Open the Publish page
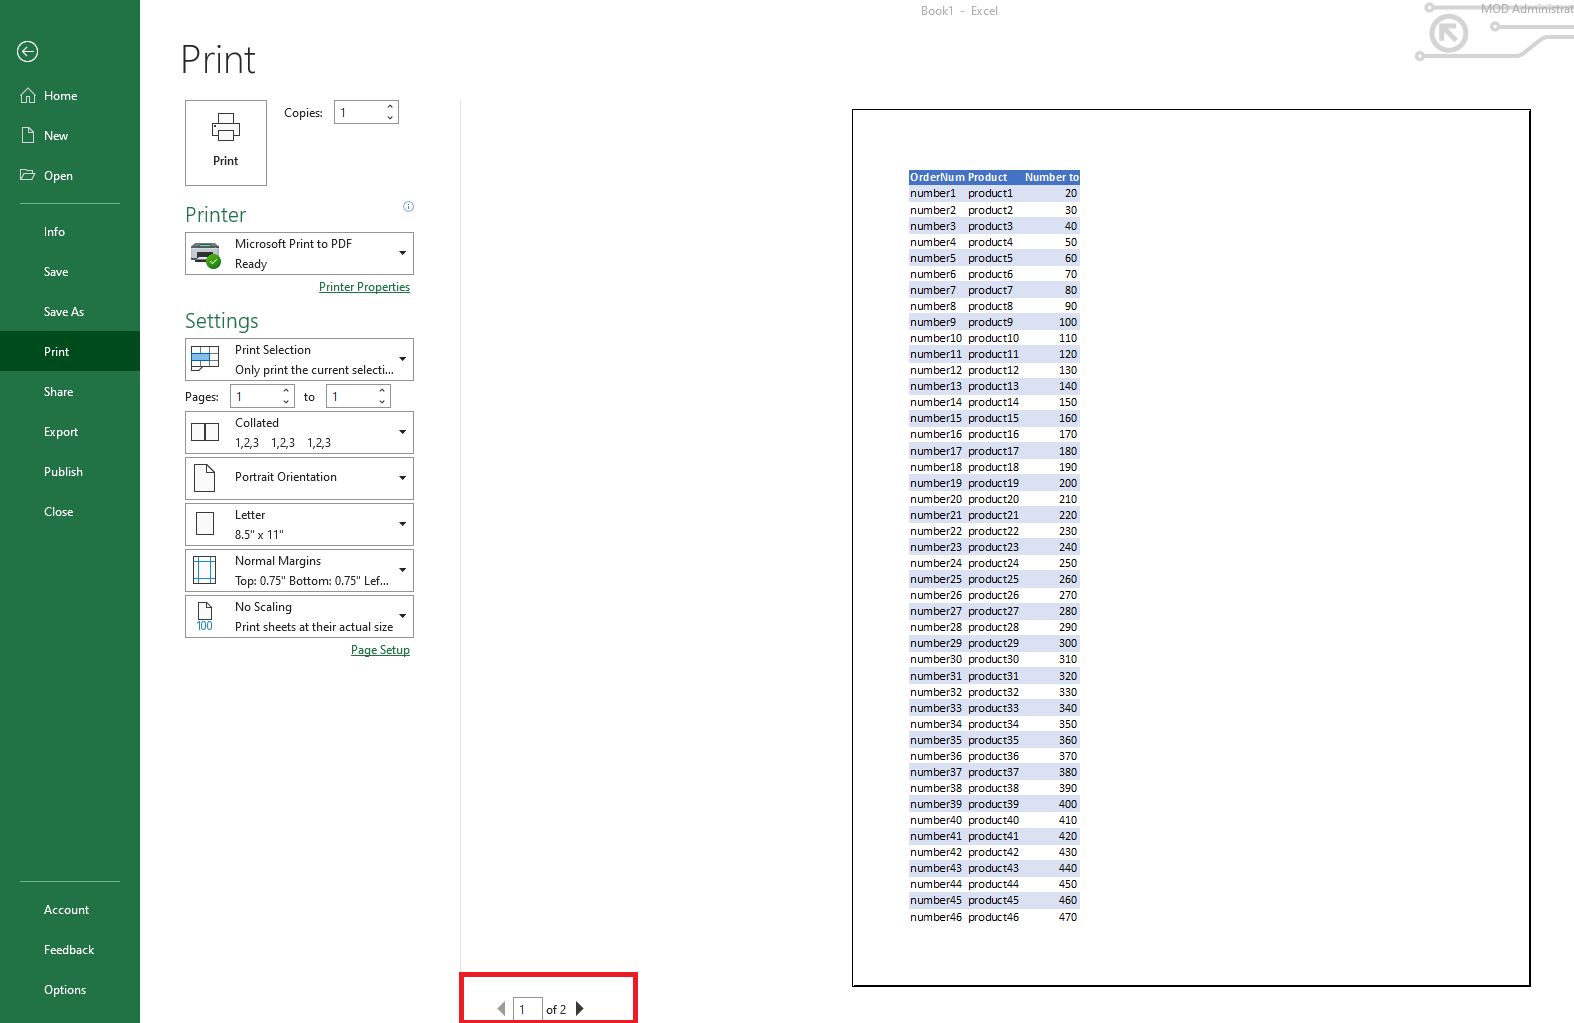This screenshot has width=1574, height=1023. click(x=70, y=472)
